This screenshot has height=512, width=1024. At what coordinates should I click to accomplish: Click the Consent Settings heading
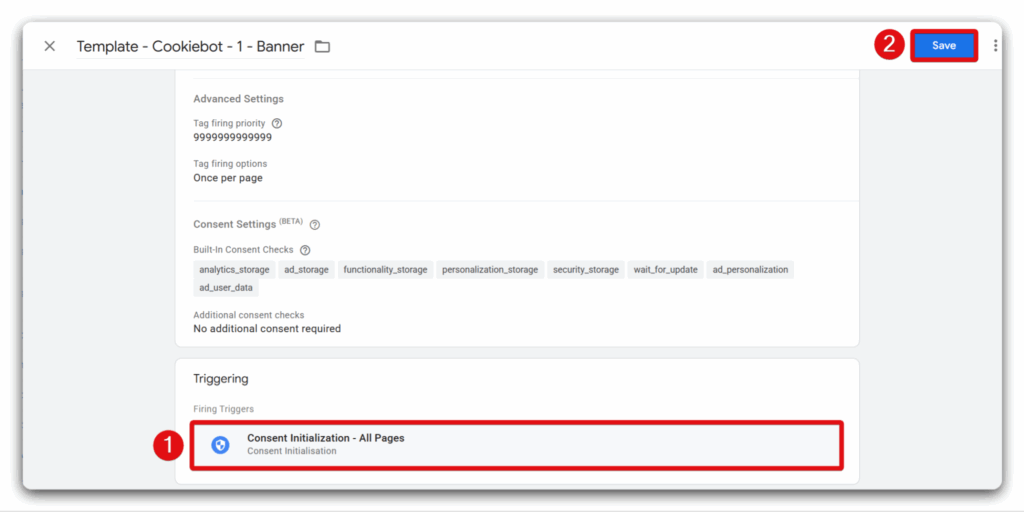click(234, 224)
